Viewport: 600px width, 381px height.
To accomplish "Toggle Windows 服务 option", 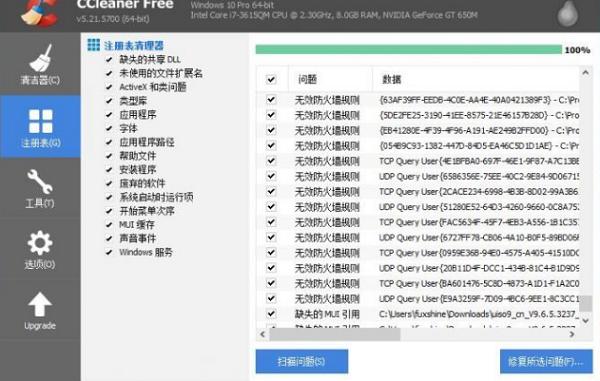I will pos(109,252).
